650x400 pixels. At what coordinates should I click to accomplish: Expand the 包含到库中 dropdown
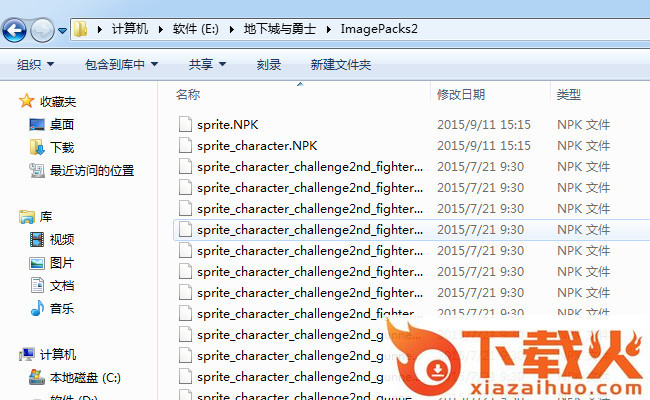(x=121, y=64)
